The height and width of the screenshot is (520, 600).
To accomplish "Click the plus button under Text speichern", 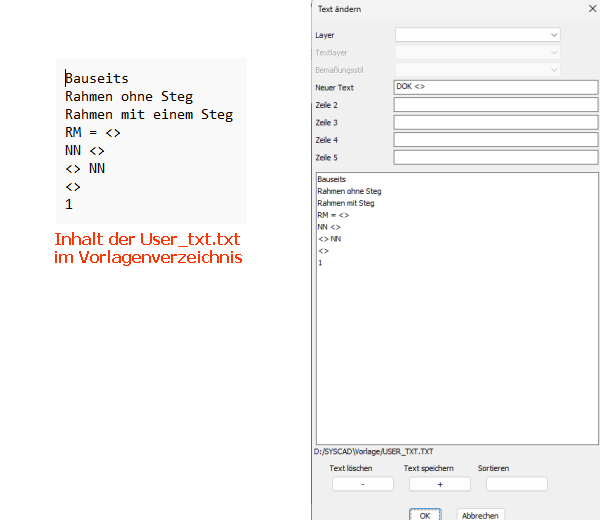I will click(439, 484).
